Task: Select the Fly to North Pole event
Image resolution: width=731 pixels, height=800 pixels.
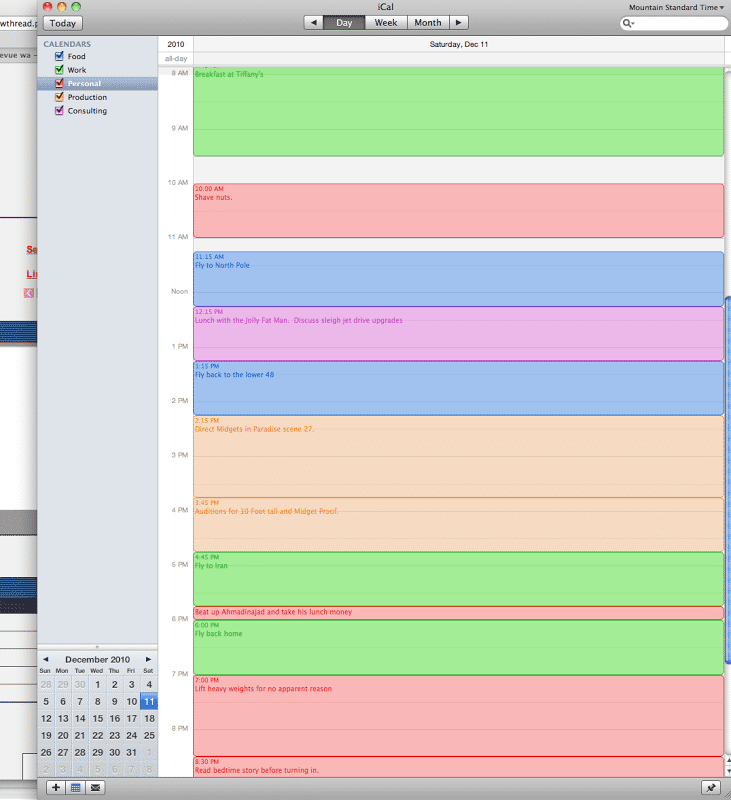Action: (458, 279)
